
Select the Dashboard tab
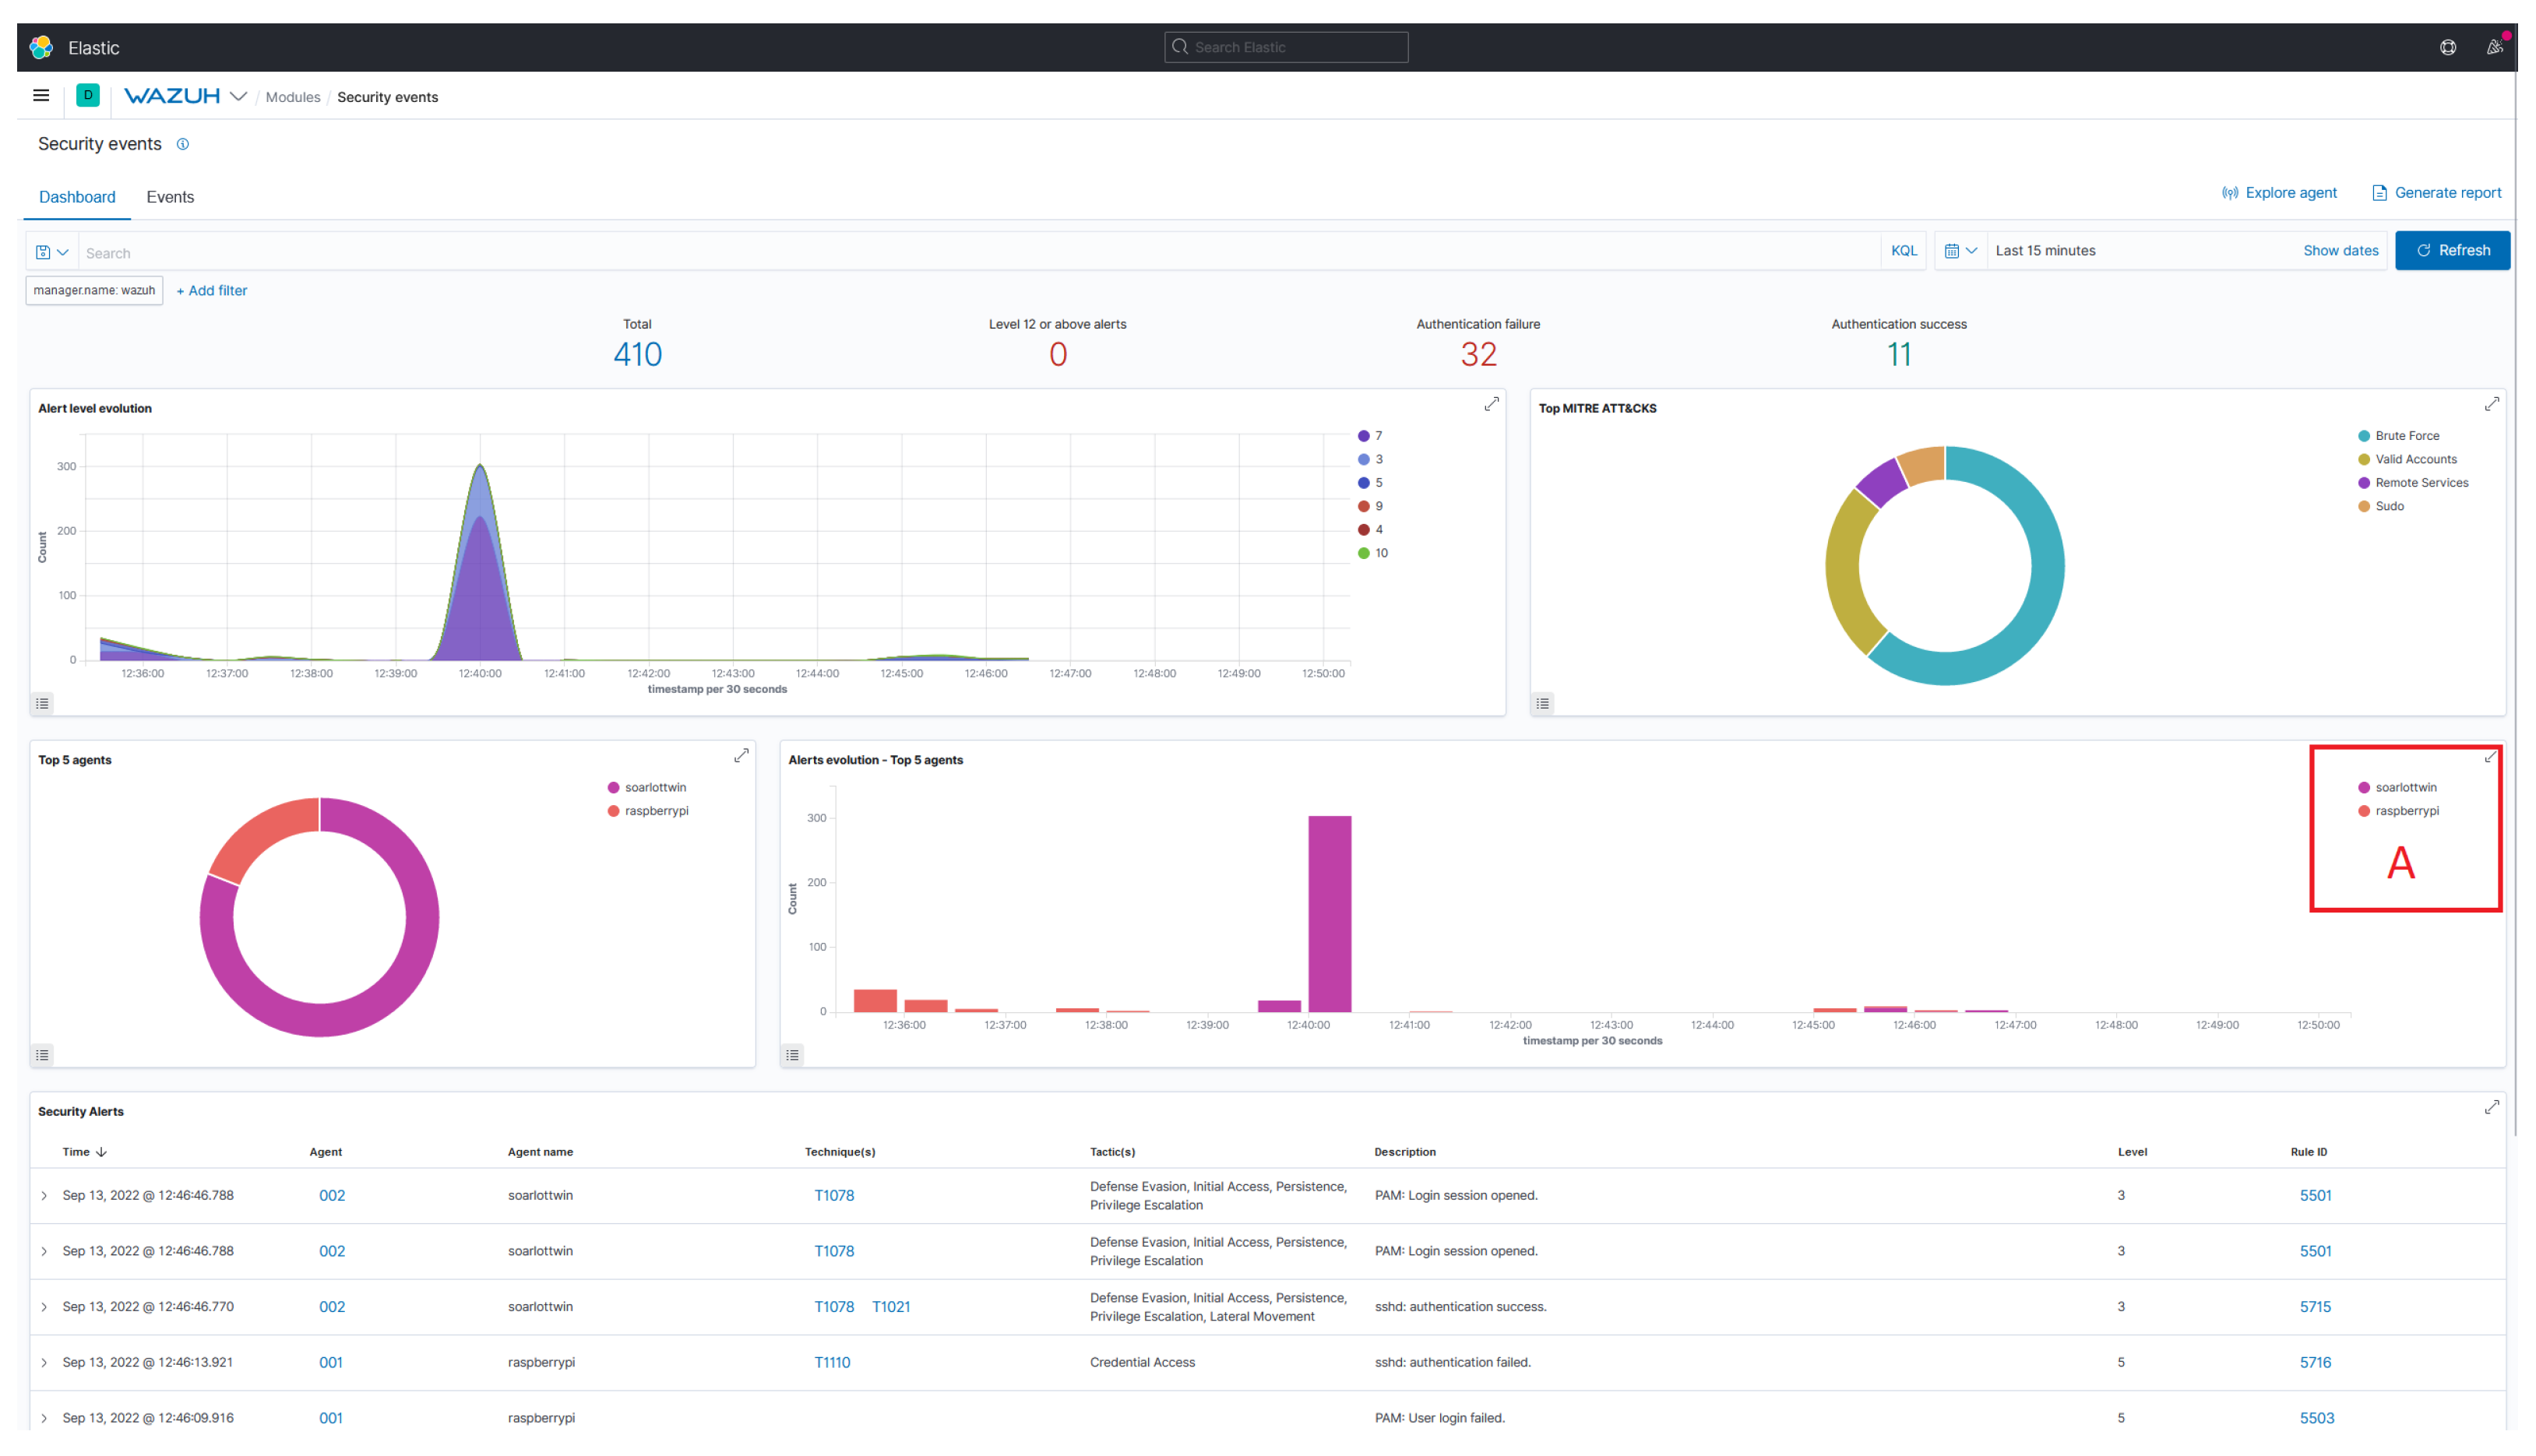(77, 197)
